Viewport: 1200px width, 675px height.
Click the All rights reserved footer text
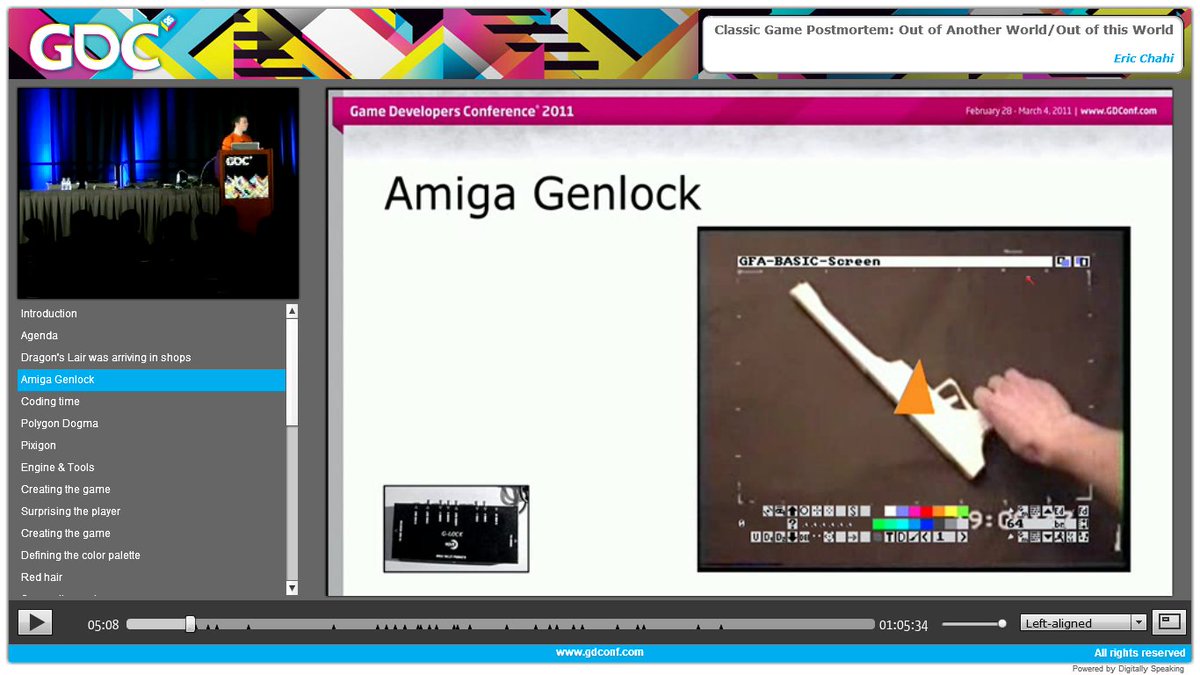pos(1139,653)
